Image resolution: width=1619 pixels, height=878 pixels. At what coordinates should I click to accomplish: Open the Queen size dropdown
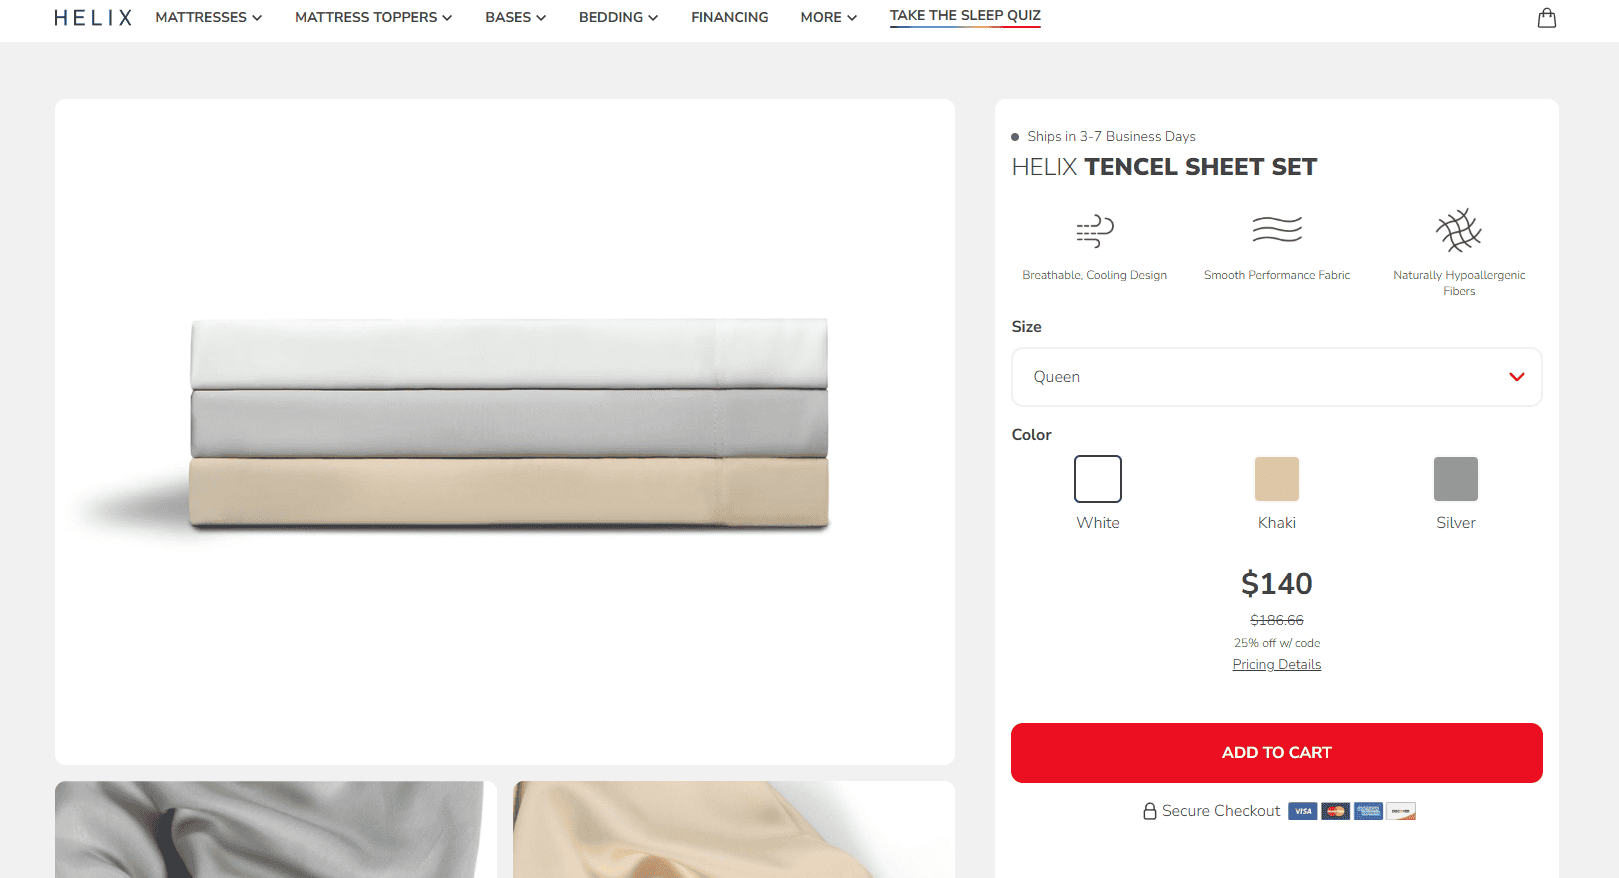[1277, 377]
